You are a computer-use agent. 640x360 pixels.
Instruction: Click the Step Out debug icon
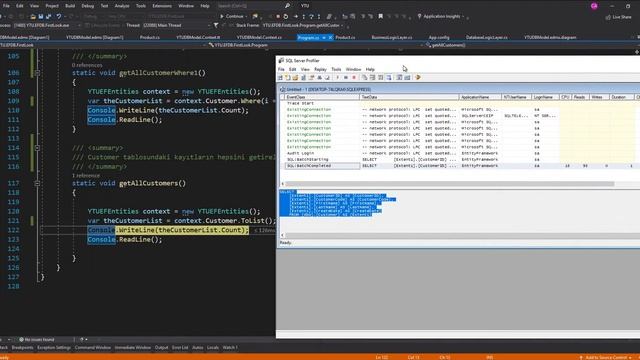(319, 17)
